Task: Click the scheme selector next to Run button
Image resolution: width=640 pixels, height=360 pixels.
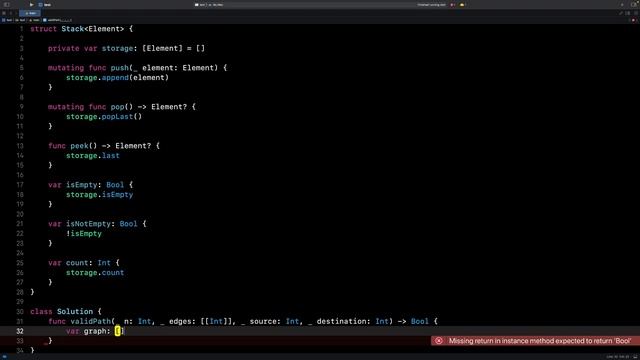Action: (44, 5)
